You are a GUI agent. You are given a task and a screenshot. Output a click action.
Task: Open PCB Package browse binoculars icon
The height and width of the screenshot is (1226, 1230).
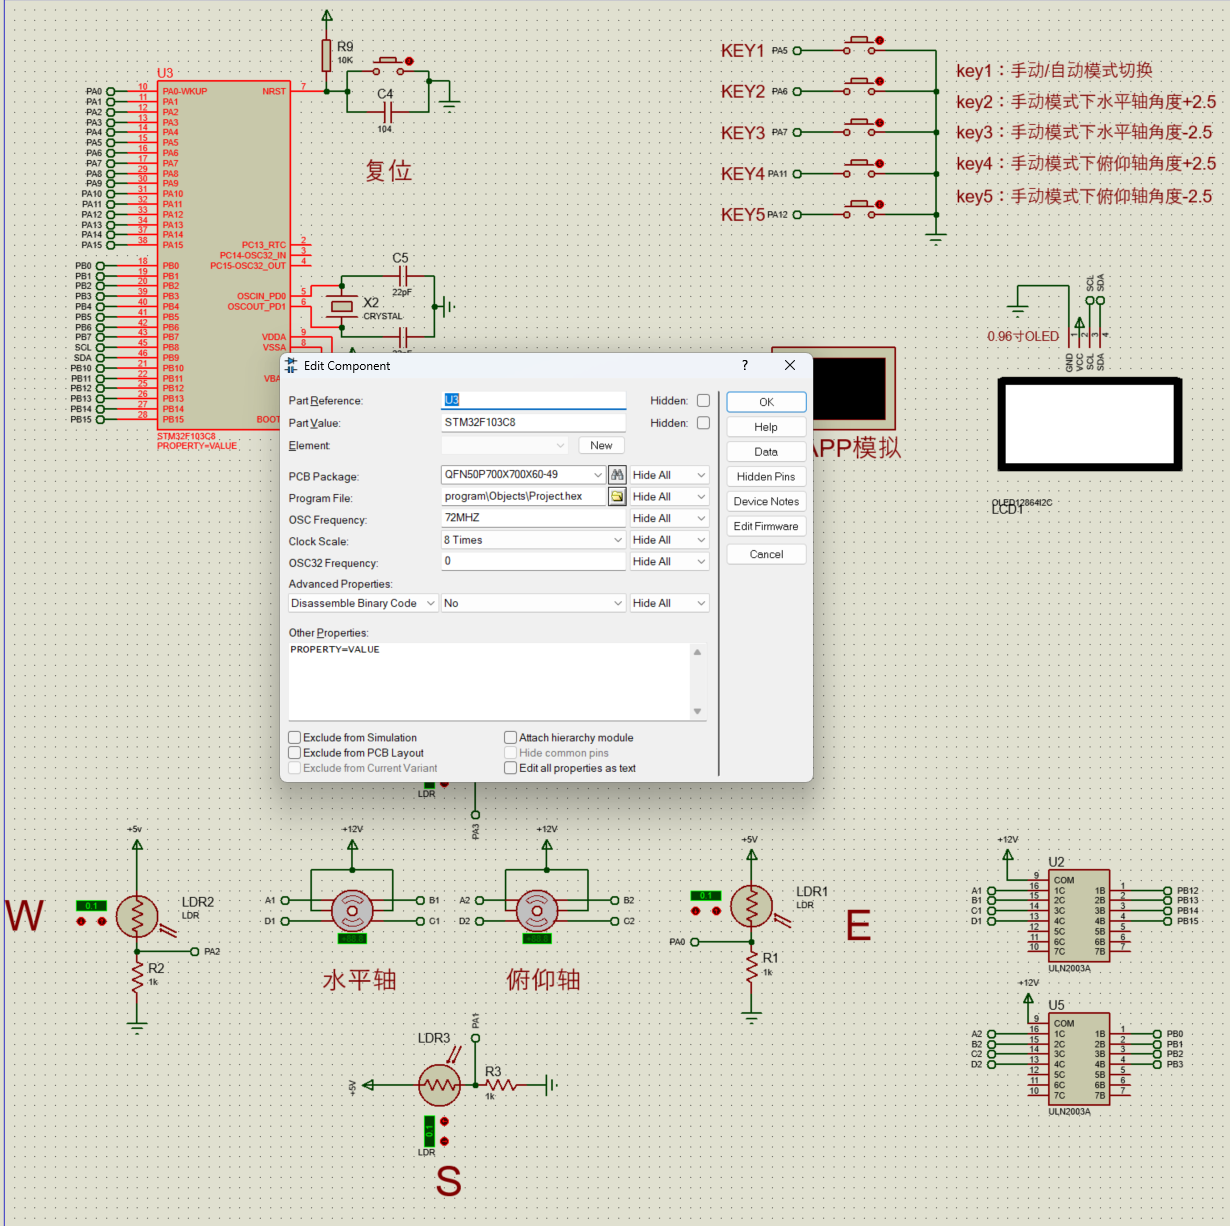coord(617,475)
